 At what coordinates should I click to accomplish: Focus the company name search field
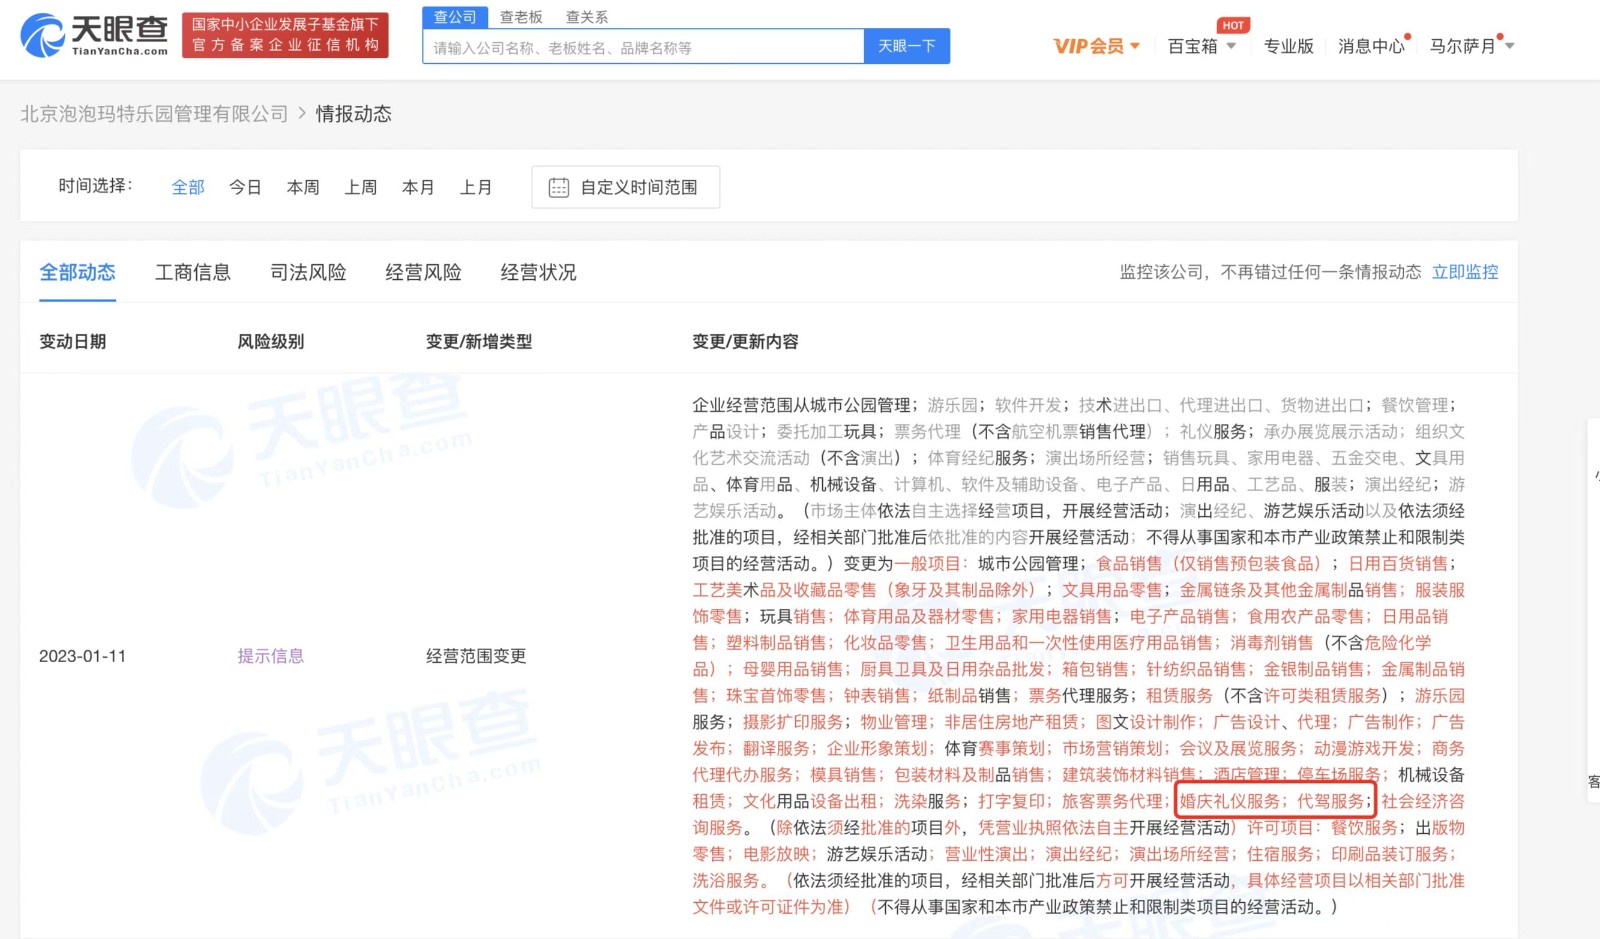point(643,47)
